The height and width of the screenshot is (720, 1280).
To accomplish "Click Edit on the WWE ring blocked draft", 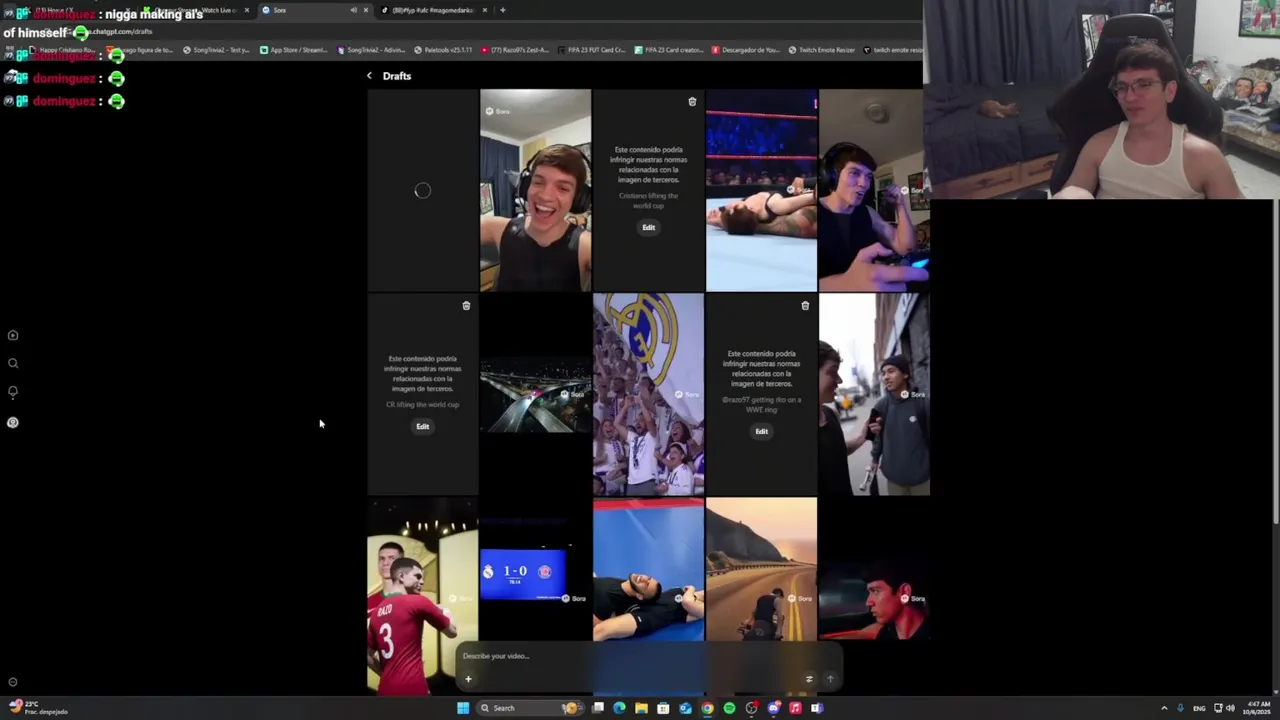I will (761, 432).
